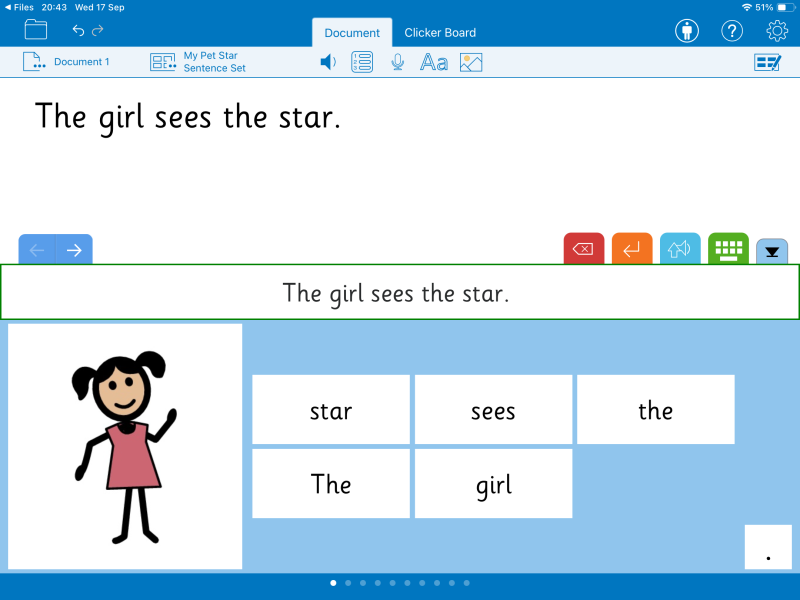800x600 pixels.
Task: Open the Aa font settings
Action: (433, 62)
